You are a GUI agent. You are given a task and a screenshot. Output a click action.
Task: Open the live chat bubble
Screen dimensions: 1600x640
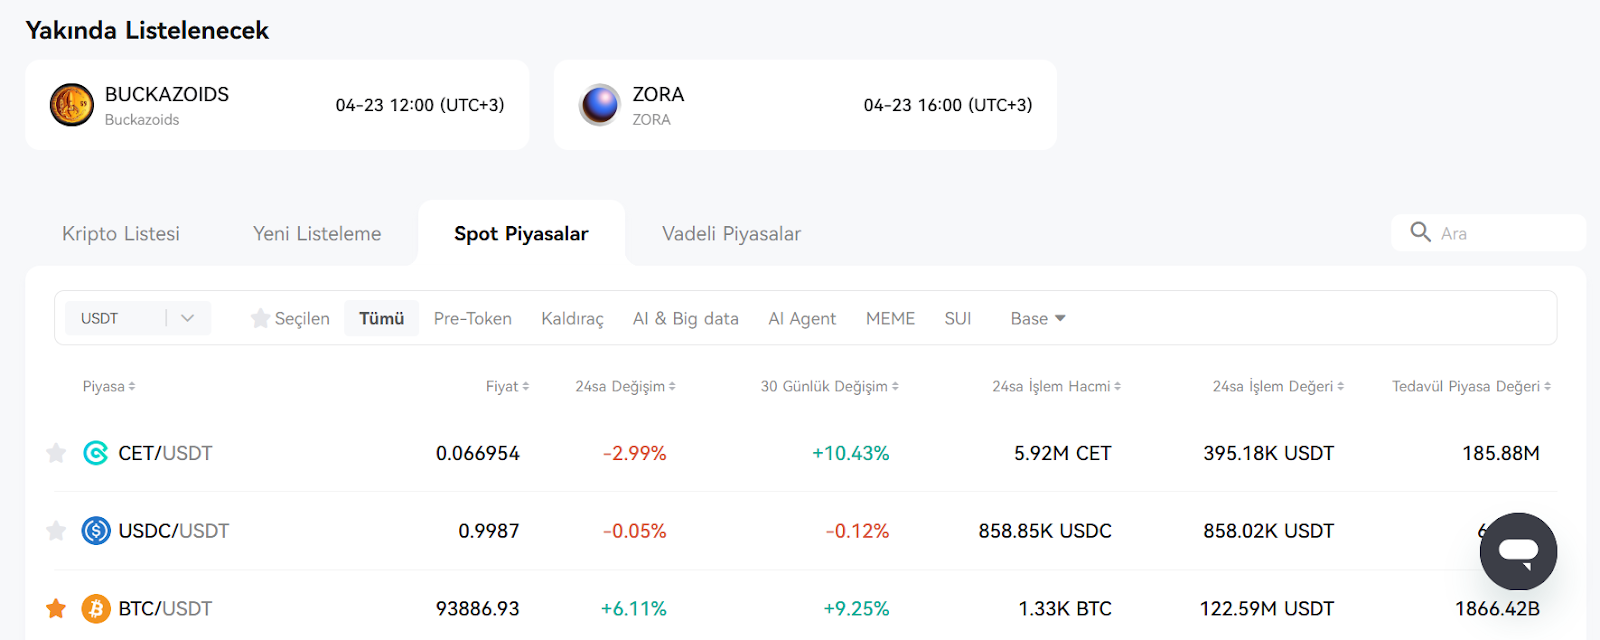point(1518,552)
